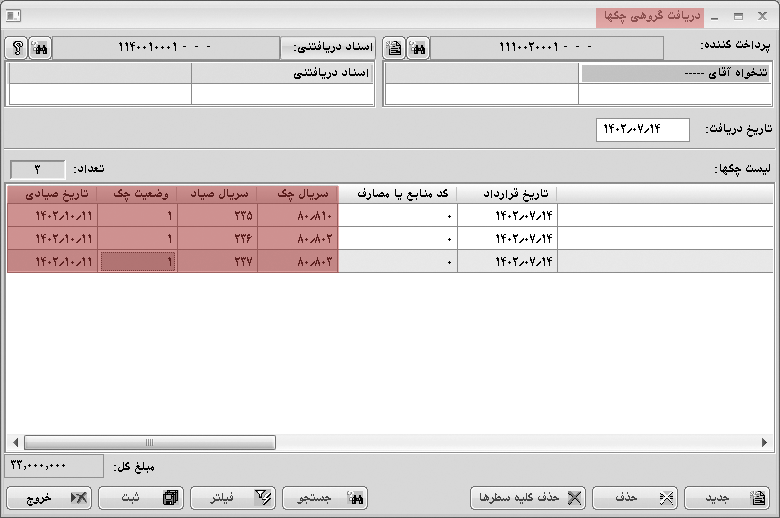Click حذف کلیه سطرها to delete all rows
This screenshot has width=780, height=518.
pos(527,497)
